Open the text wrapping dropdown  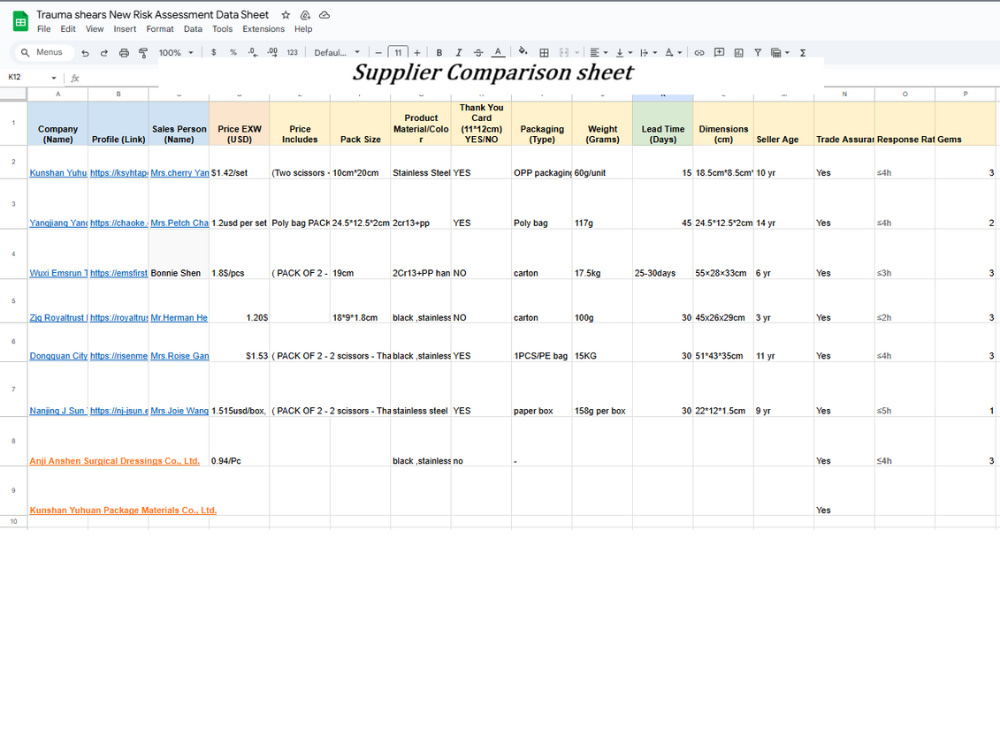coord(648,53)
